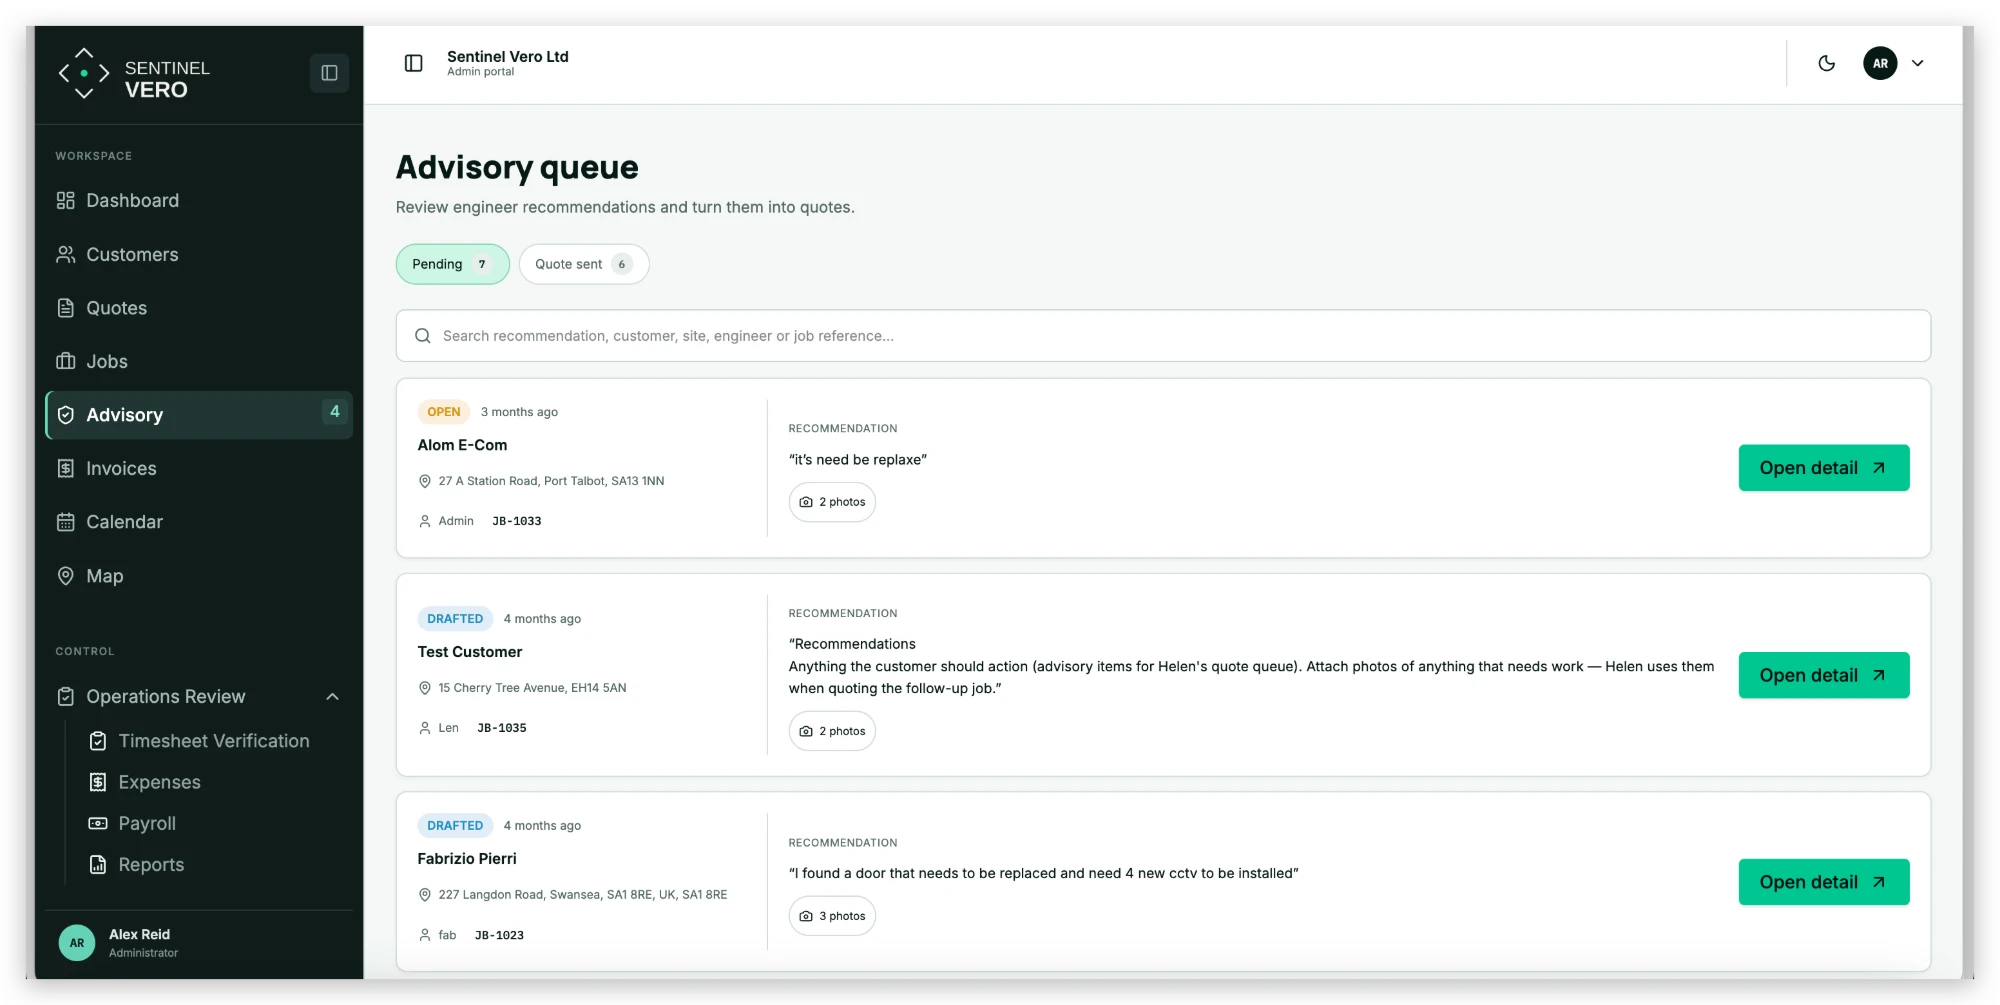Click the 15 Cherry Tree Avenue address

tap(532, 688)
